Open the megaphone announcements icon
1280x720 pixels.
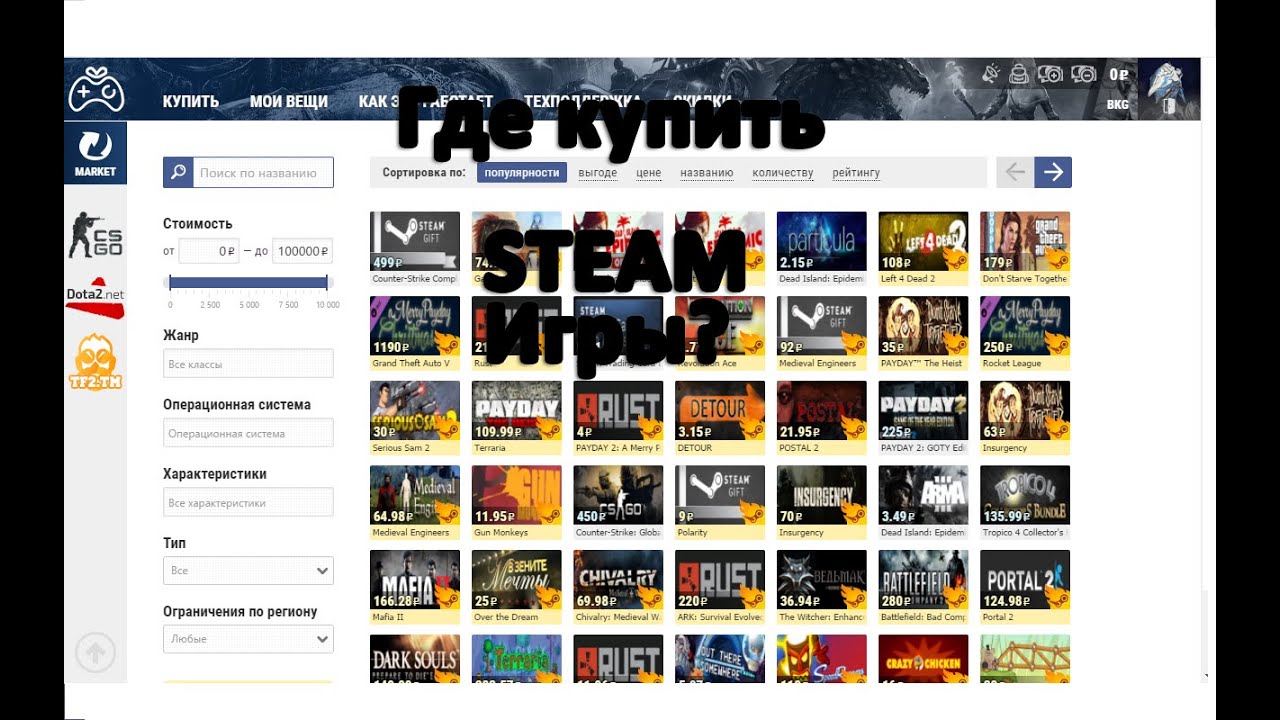tap(991, 73)
